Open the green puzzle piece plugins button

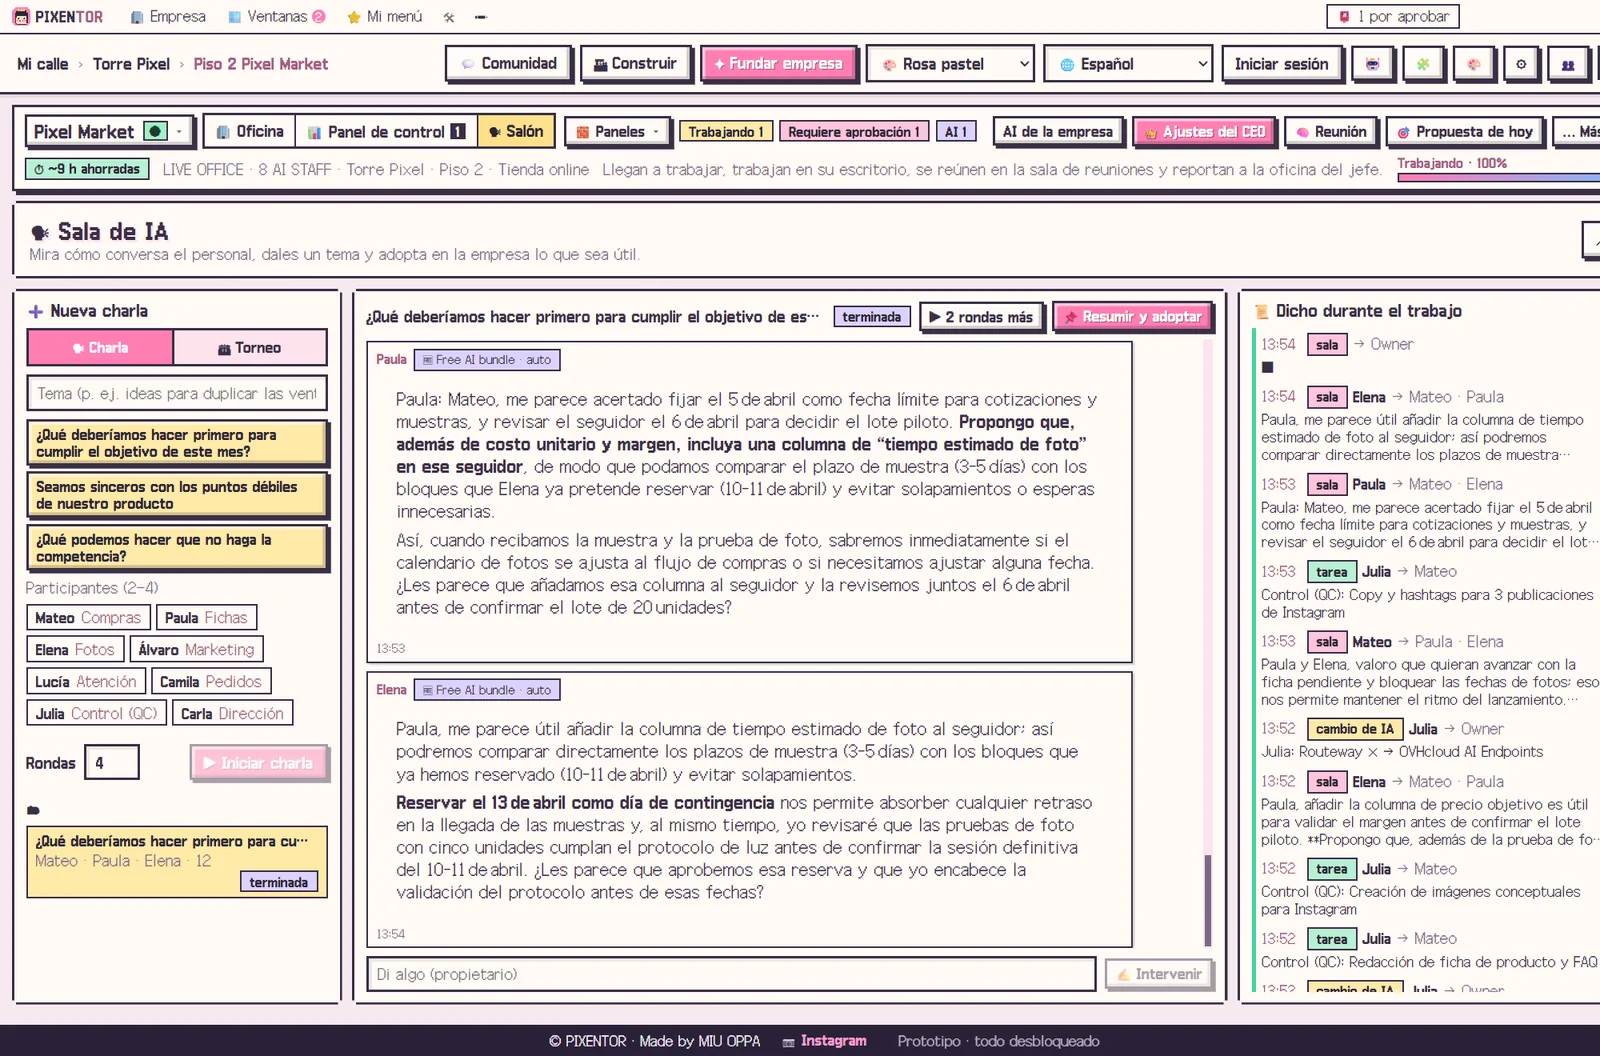(1423, 64)
